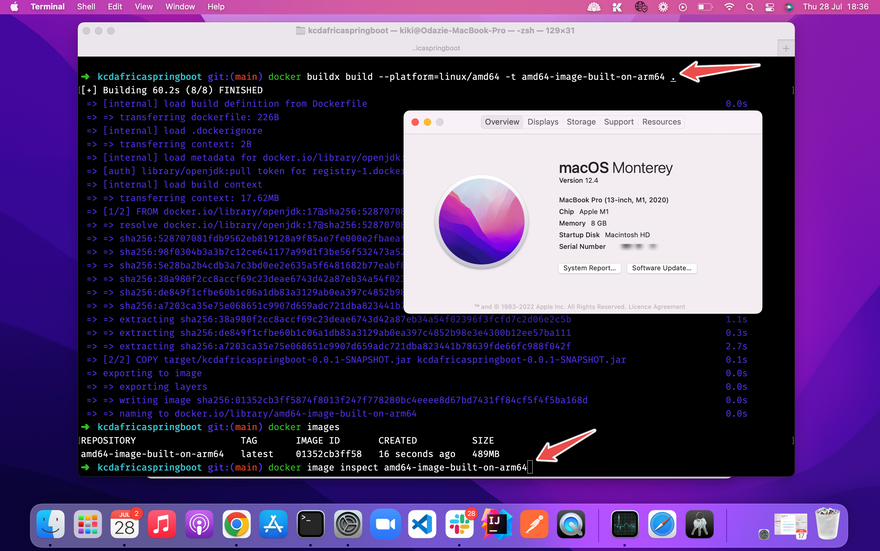Click the Version 12.4 text
This screenshot has width=880, height=551.
pyautogui.click(x=578, y=181)
